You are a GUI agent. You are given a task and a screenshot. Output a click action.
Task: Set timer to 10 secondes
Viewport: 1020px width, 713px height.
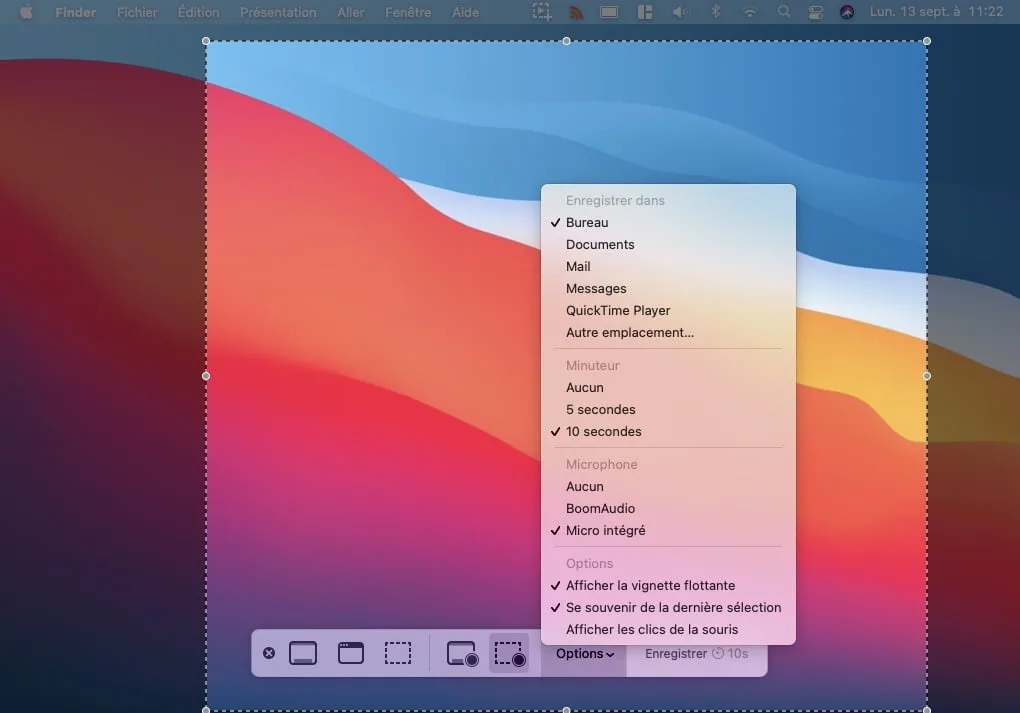pos(668,432)
